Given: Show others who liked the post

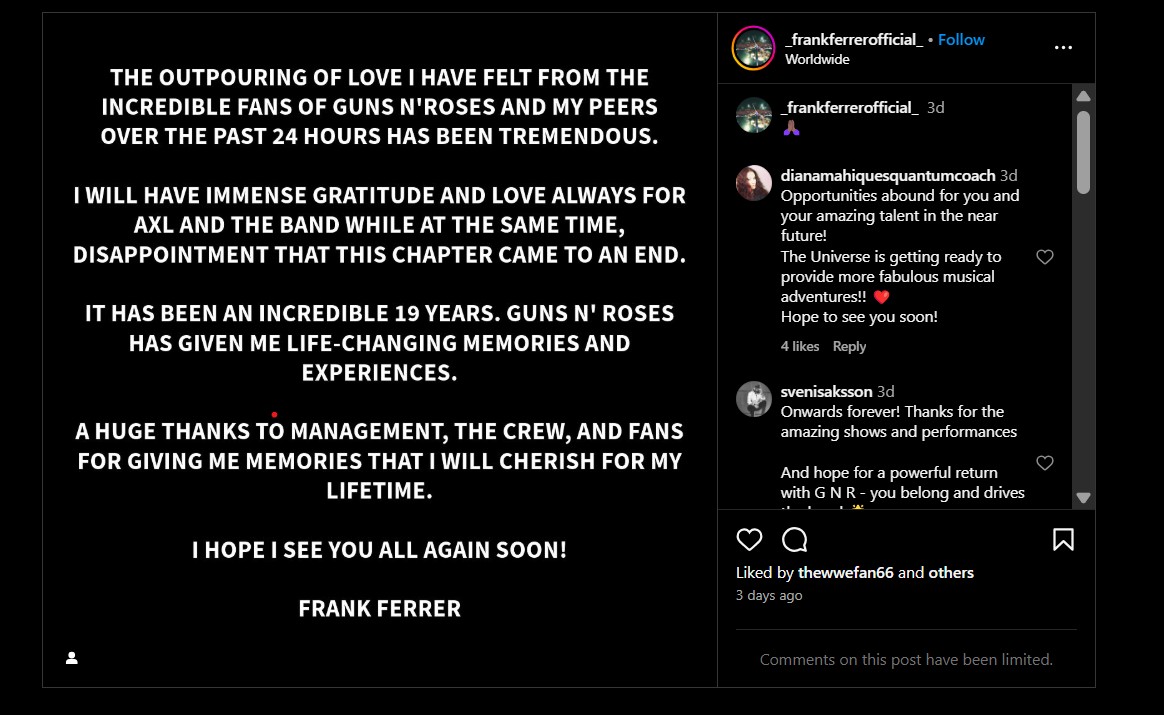Looking at the screenshot, I should (x=951, y=573).
